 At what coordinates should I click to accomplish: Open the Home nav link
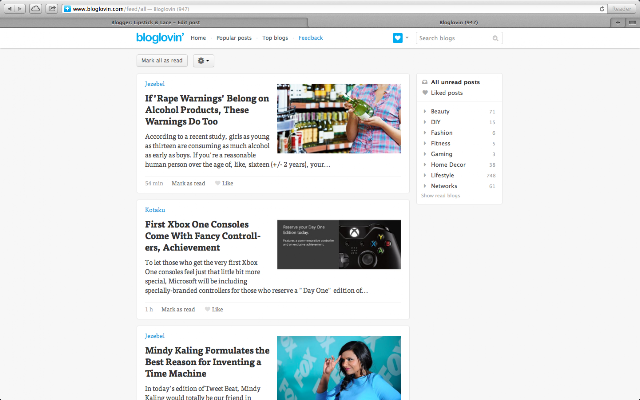(x=198, y=38)
